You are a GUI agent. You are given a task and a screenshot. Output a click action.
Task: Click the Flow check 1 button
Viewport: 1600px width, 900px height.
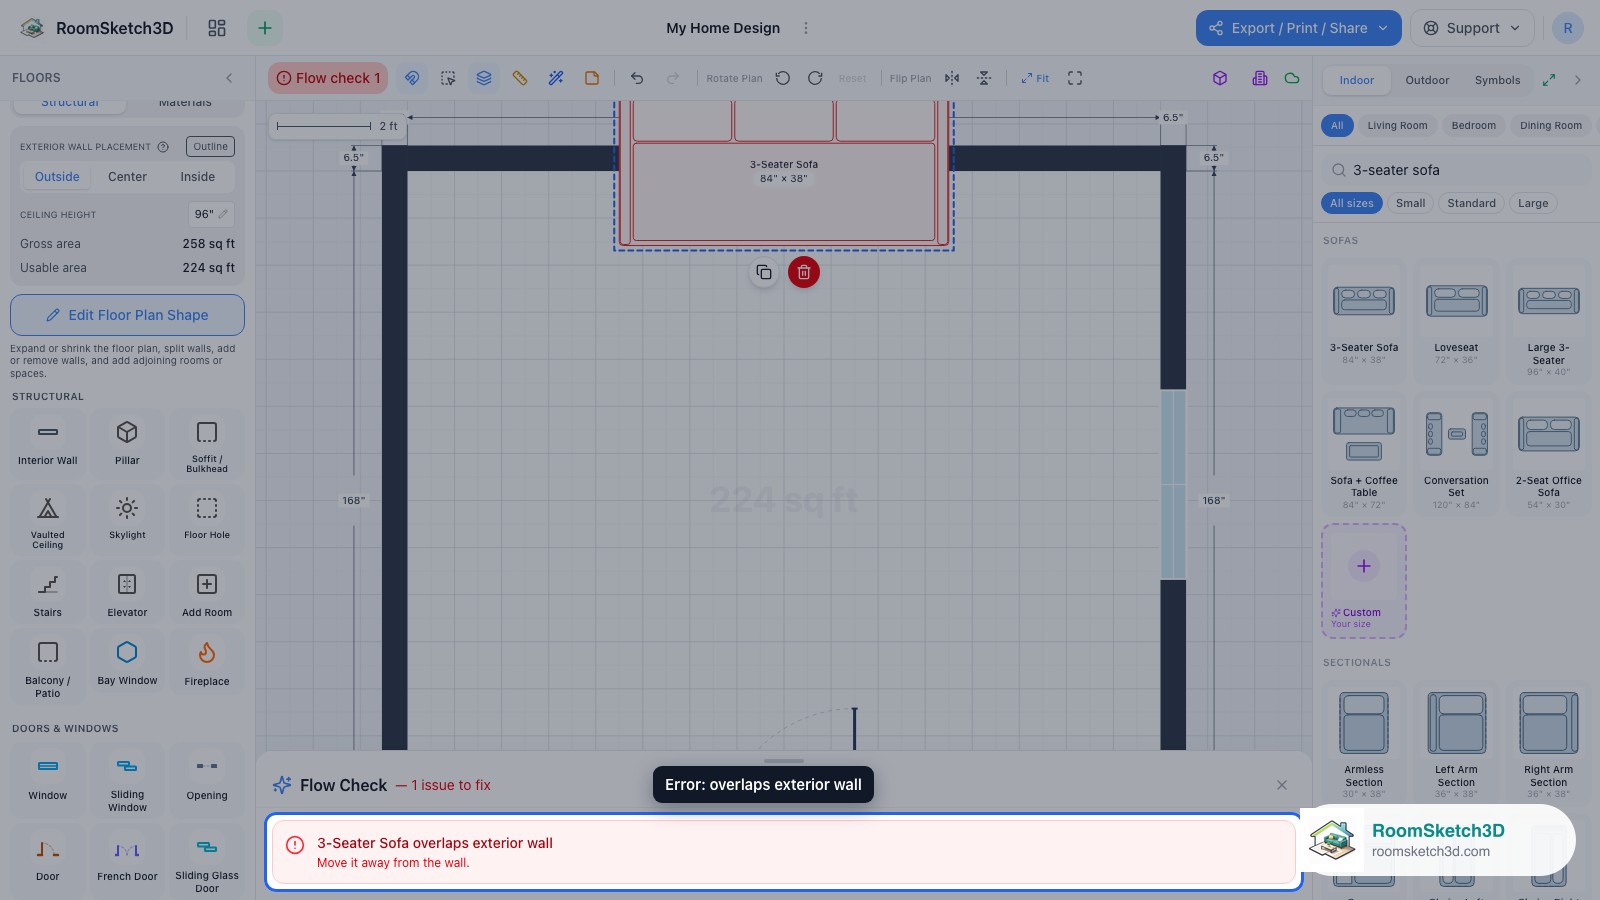pyautogui.click(x=328, y=78)
